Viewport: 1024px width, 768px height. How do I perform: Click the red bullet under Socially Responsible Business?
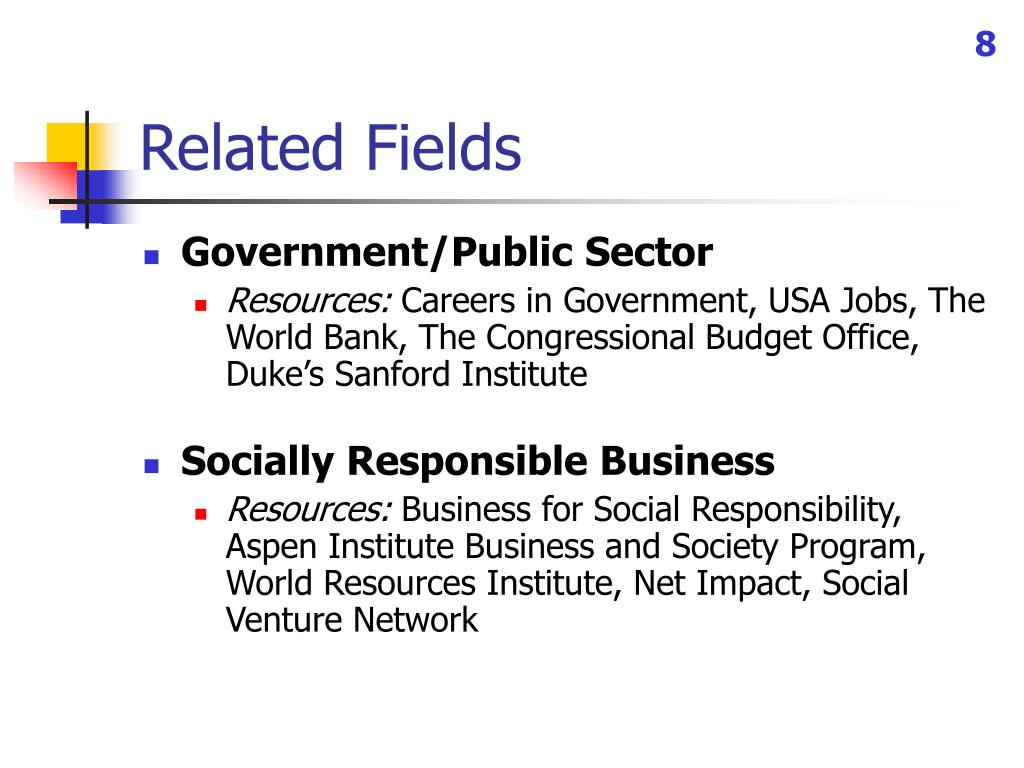coord(200,513)
